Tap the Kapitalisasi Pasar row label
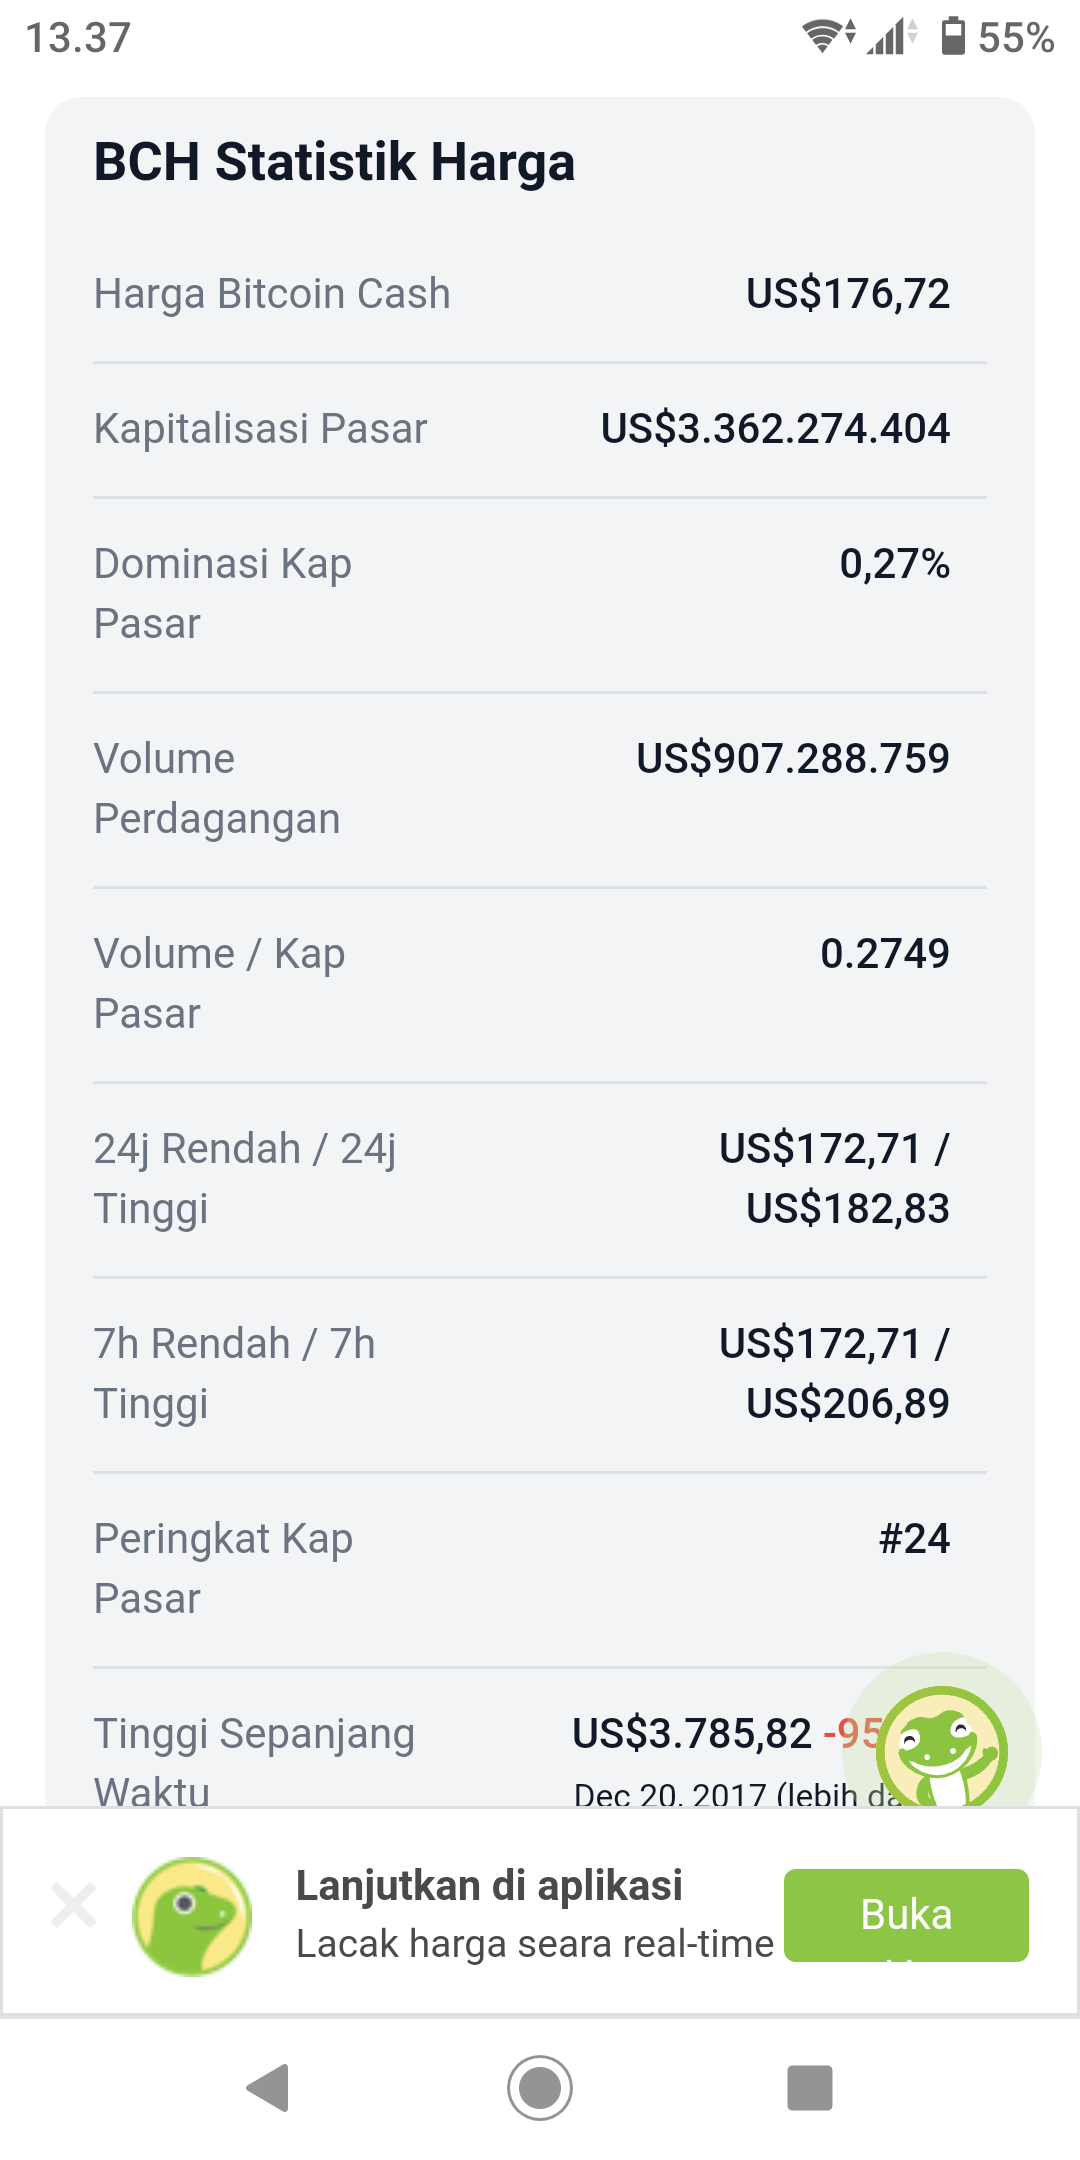The width and height of the screenshot is (1080, 2160). [x=260, y=429]
